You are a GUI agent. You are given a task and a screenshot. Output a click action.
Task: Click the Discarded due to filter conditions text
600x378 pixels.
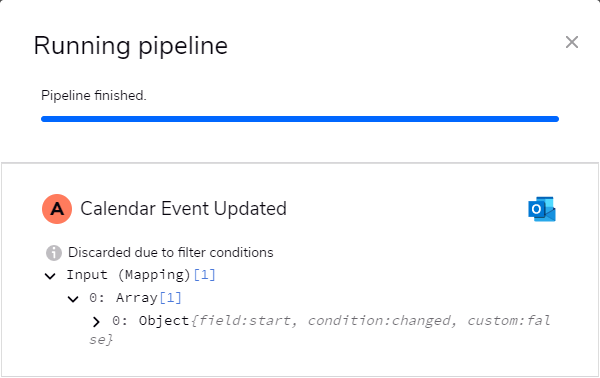coord(171,253)
